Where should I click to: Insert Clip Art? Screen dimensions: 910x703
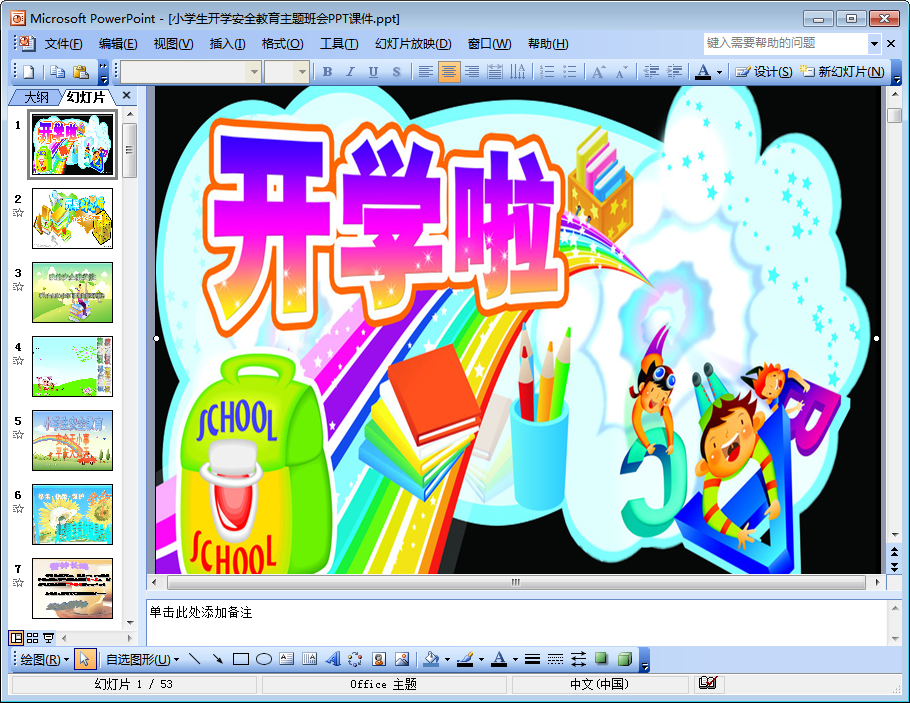pyautogui.click(x=379, y=659)
